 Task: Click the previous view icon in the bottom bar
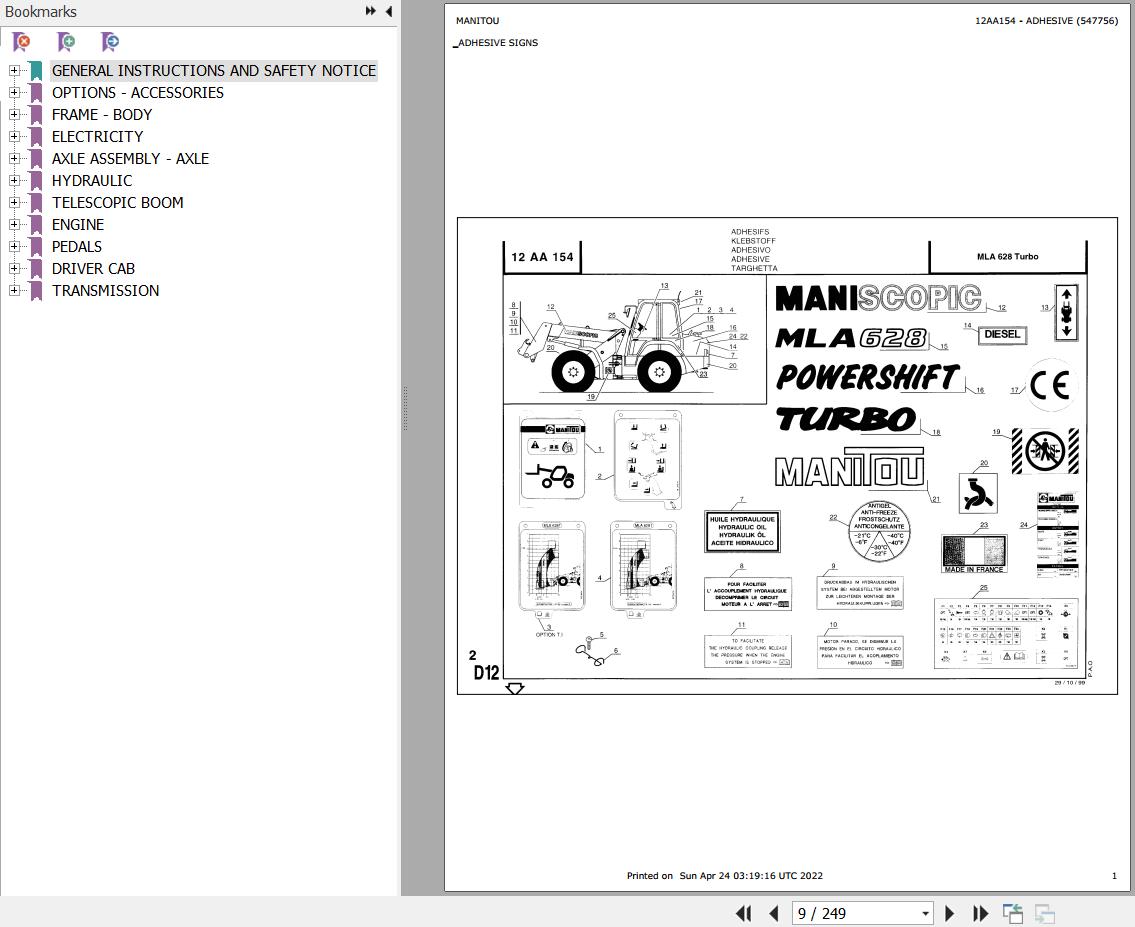click(1013, 913)
